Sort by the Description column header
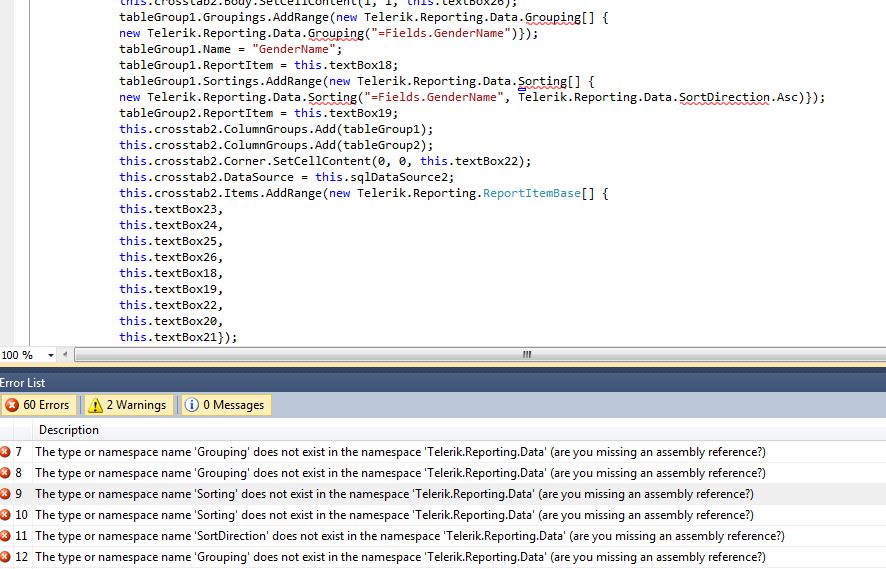Viewport: 886px width, 569px height. [69, 430]
